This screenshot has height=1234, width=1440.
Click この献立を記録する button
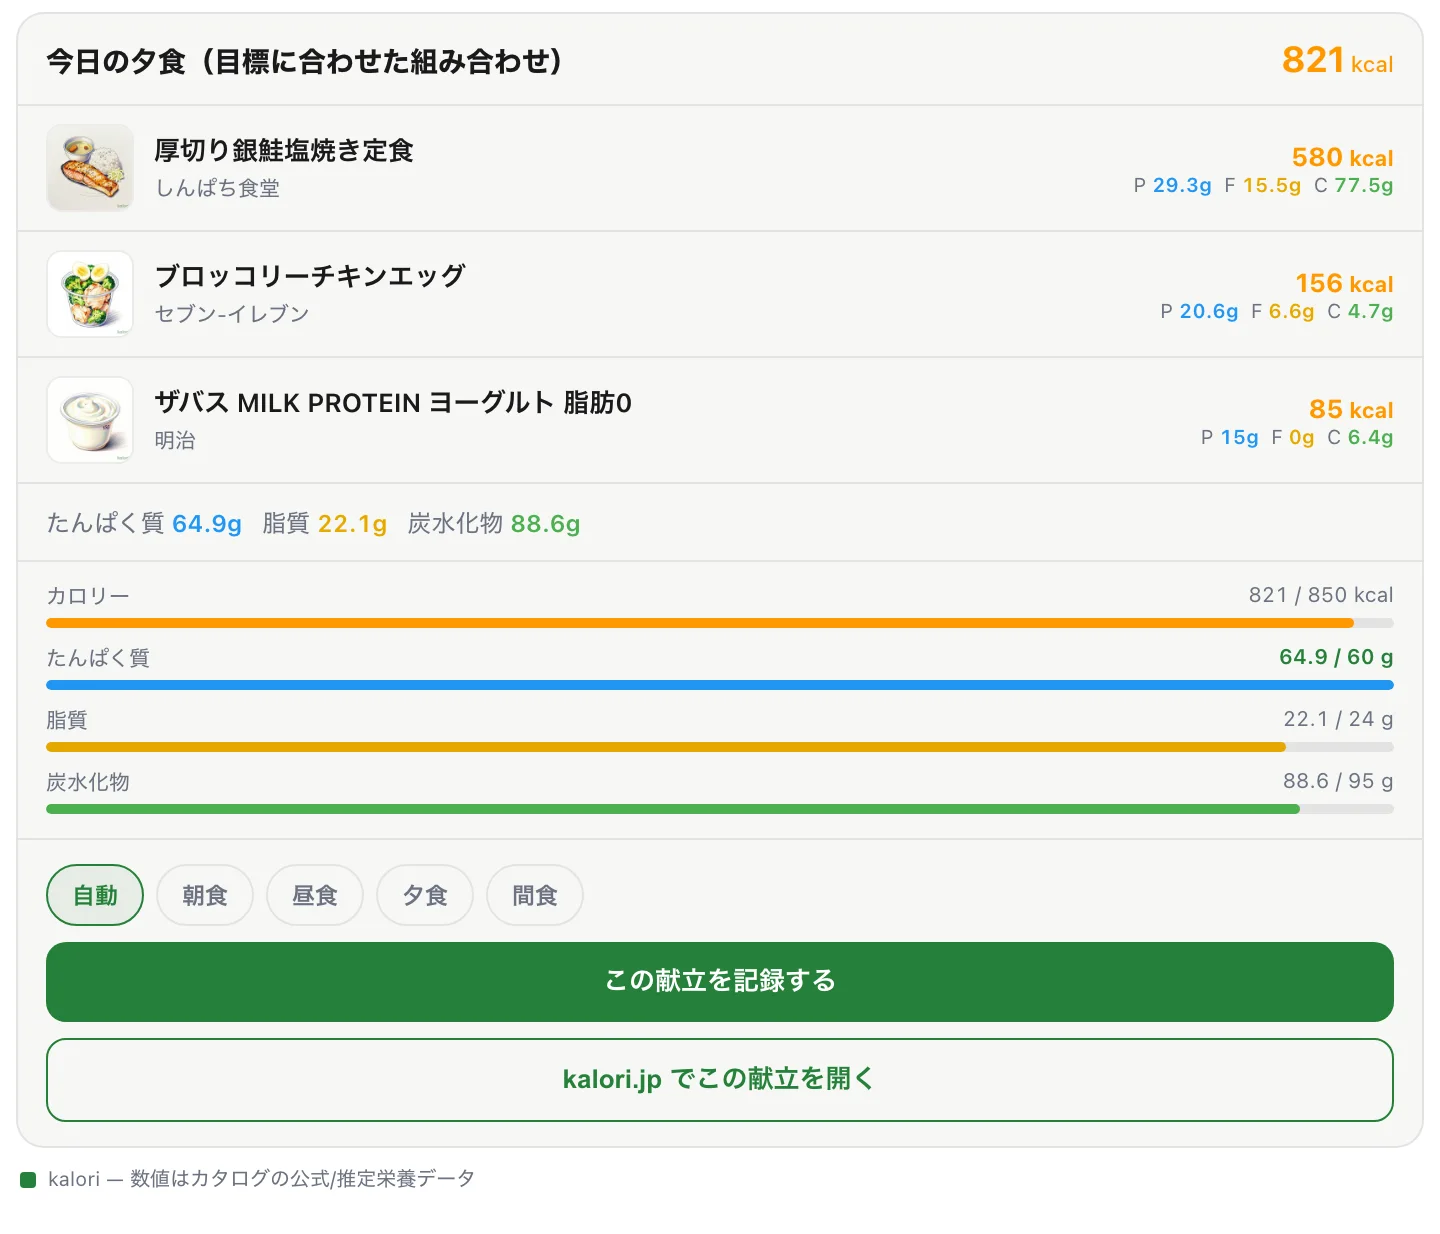720,981
